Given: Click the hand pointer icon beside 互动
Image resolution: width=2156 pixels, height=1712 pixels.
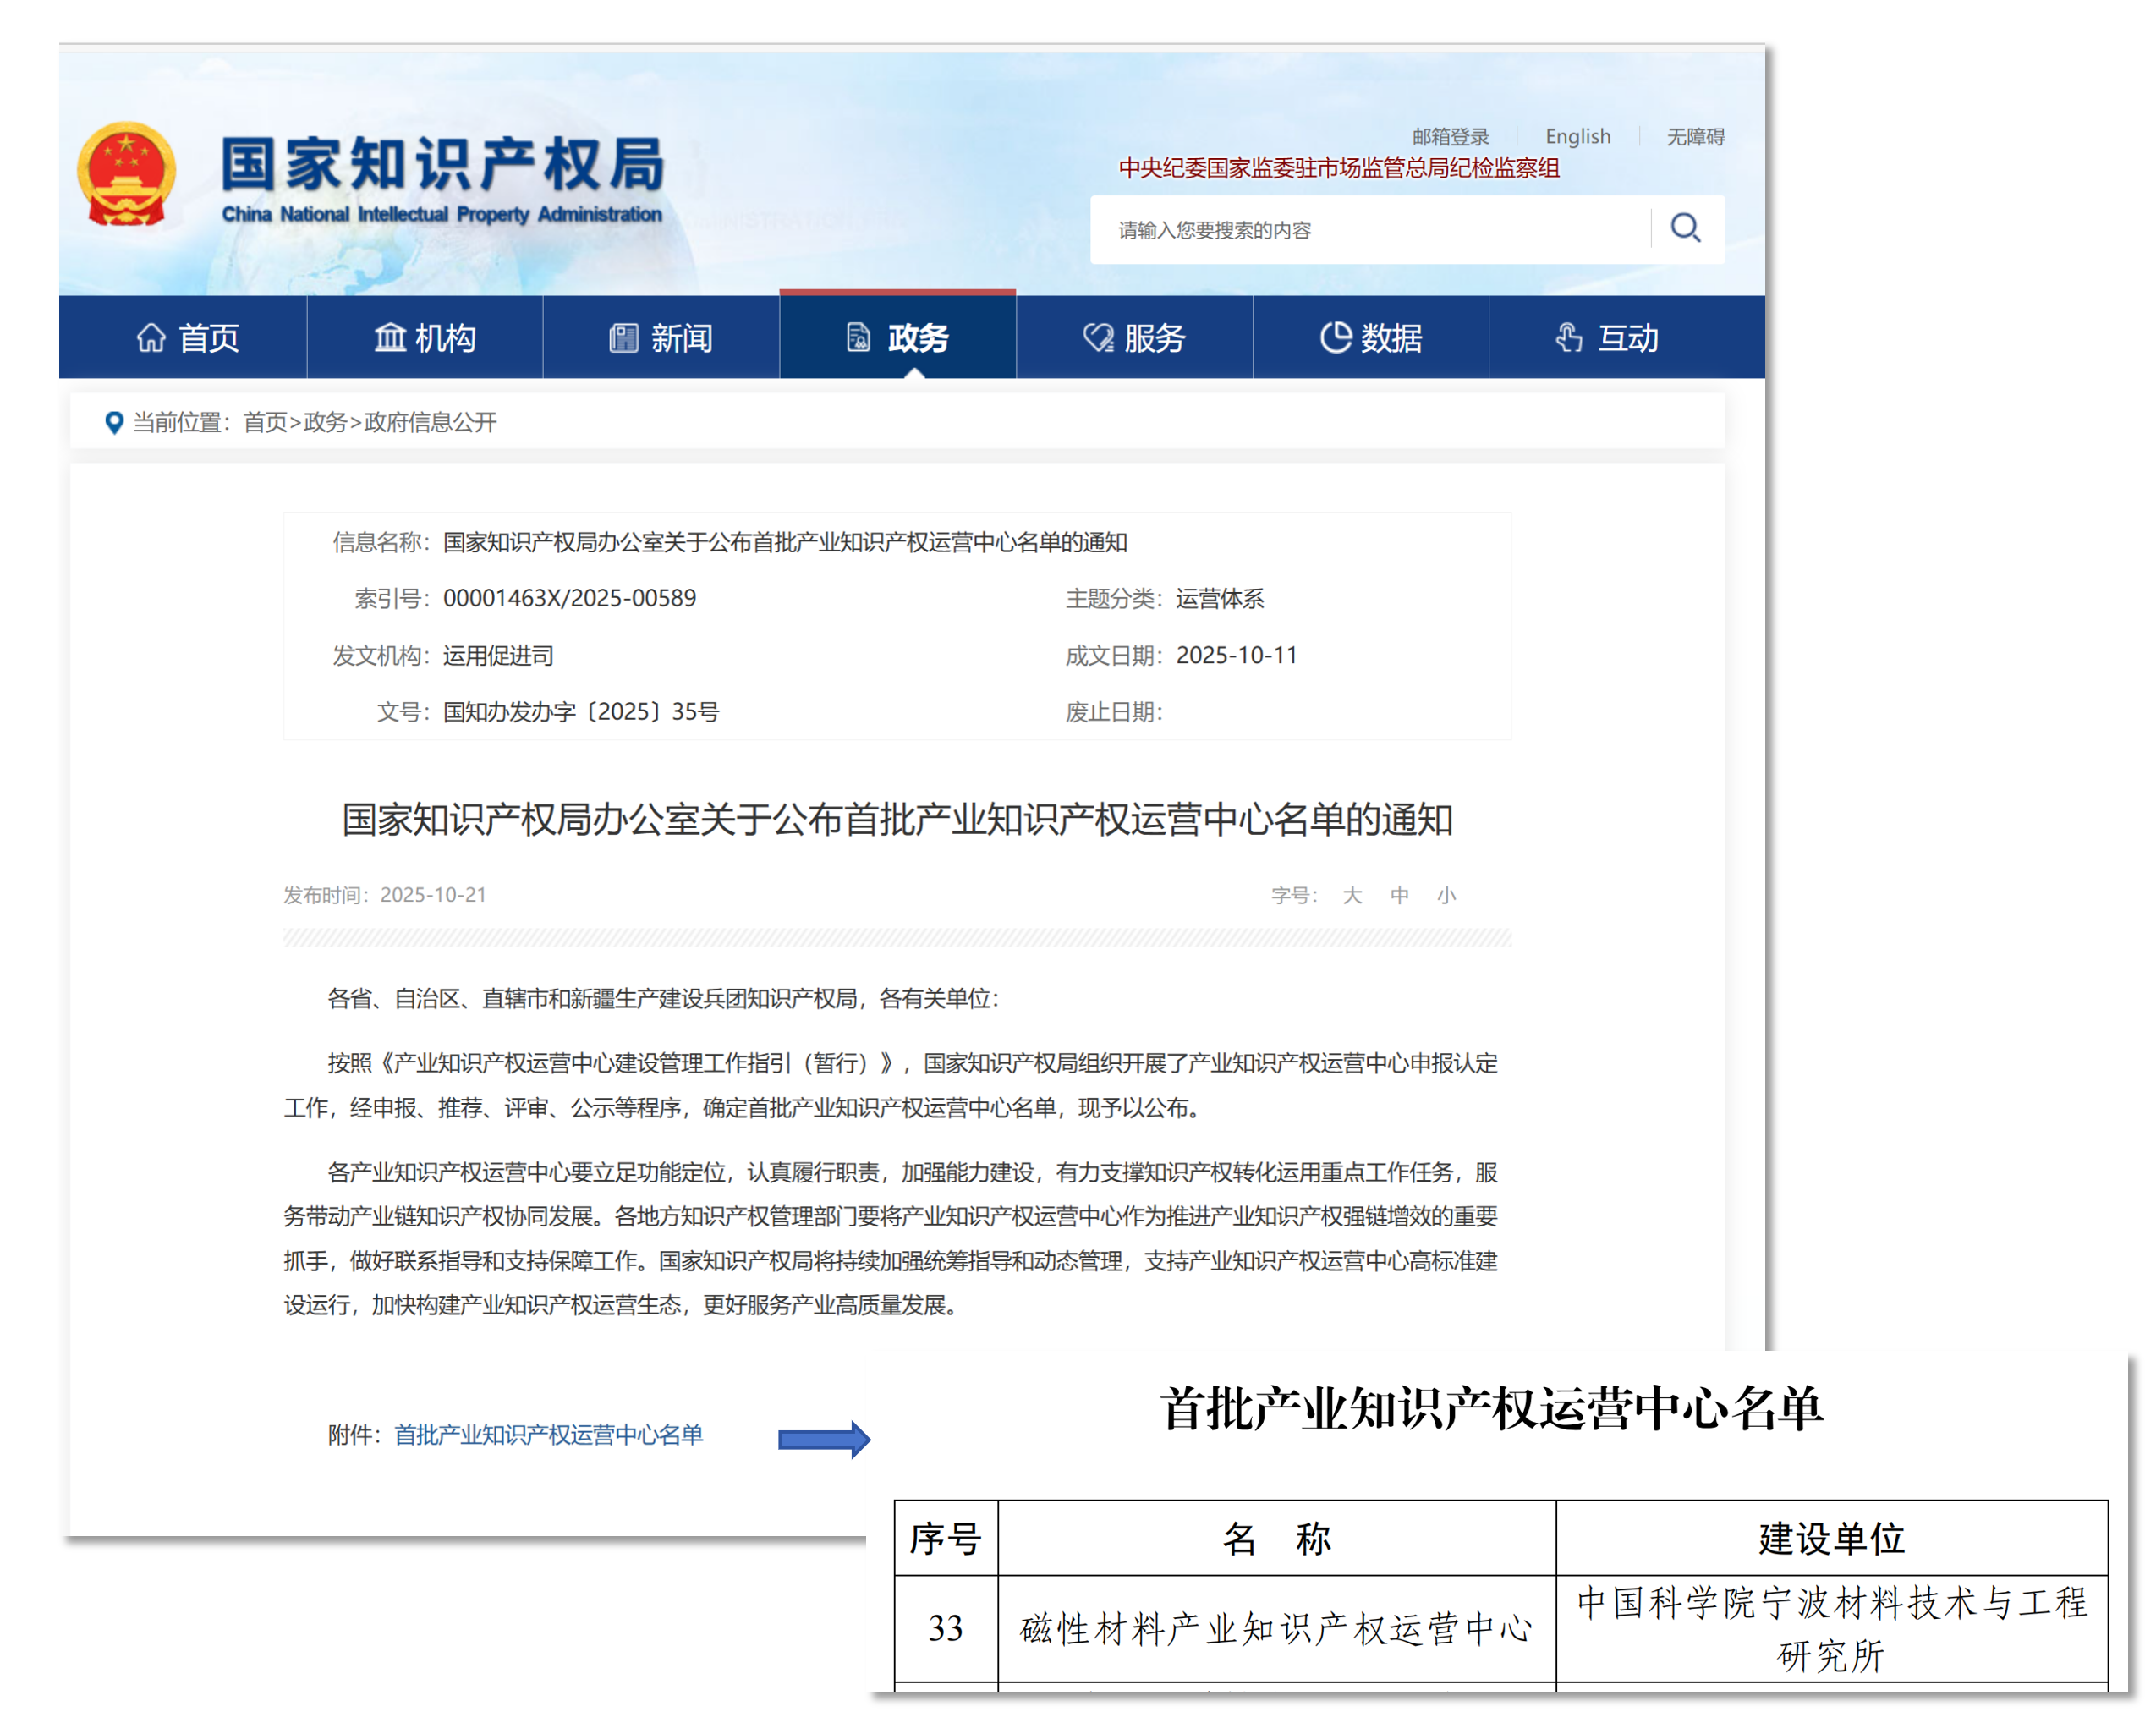Looking at the screenshot, I should pyautogui.click(x=1568, y=338).
